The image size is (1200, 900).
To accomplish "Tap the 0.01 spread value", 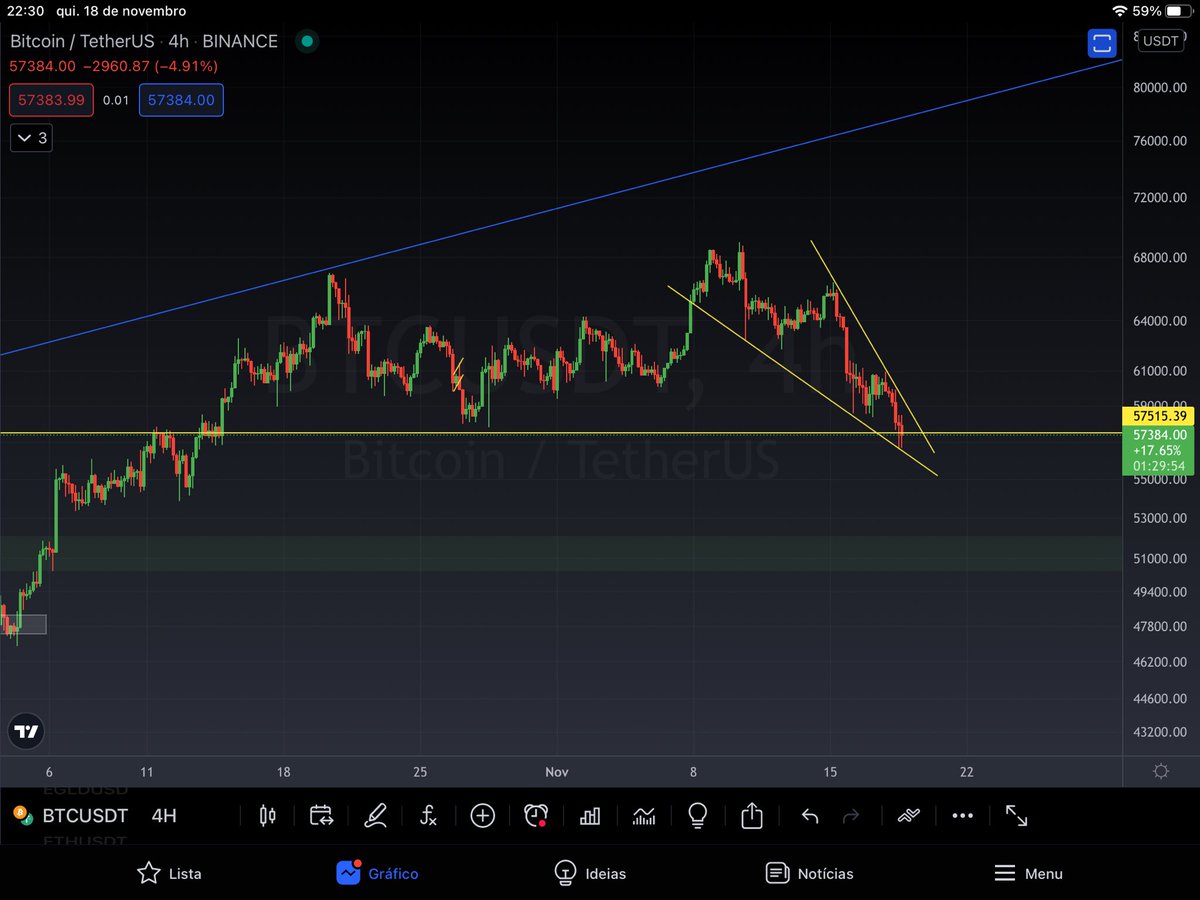I will point(117,100).
